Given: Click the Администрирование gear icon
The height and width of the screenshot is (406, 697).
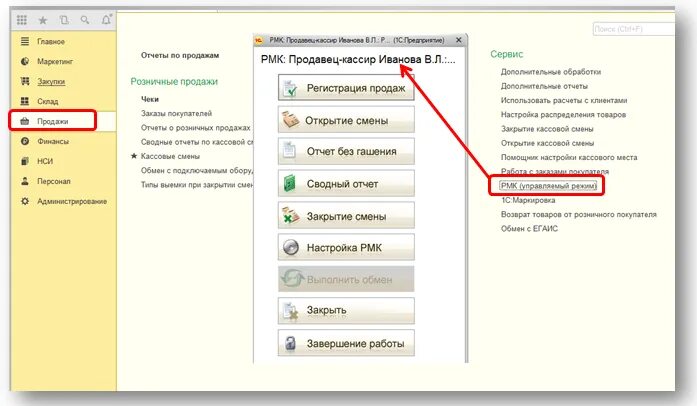Looking at the screenshot, I should (25, 201).
